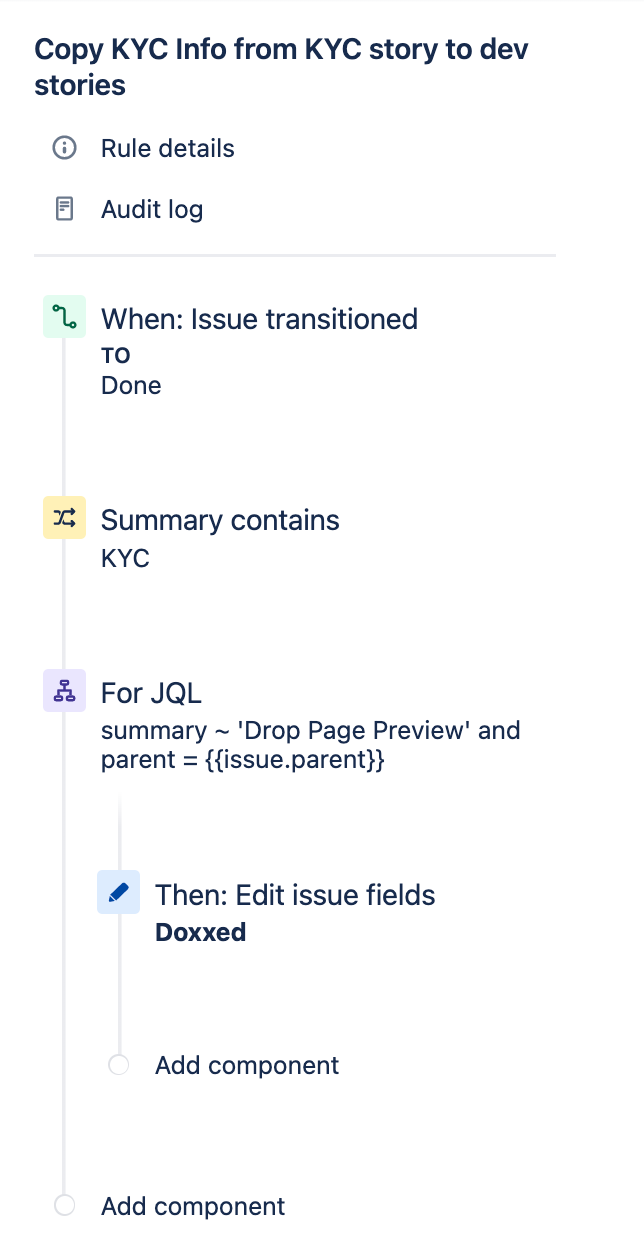
Task: Click the rule title heading
Action: (282, 67)
